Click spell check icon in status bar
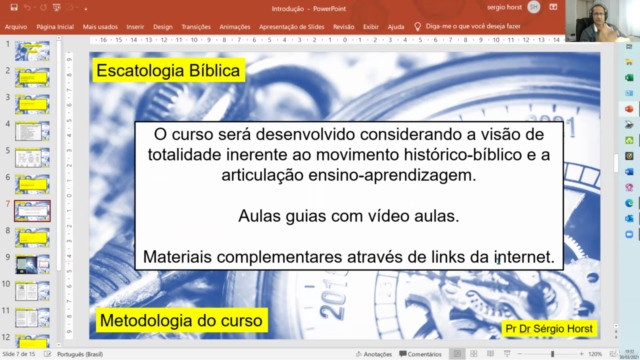 click(x=47, y=354)
